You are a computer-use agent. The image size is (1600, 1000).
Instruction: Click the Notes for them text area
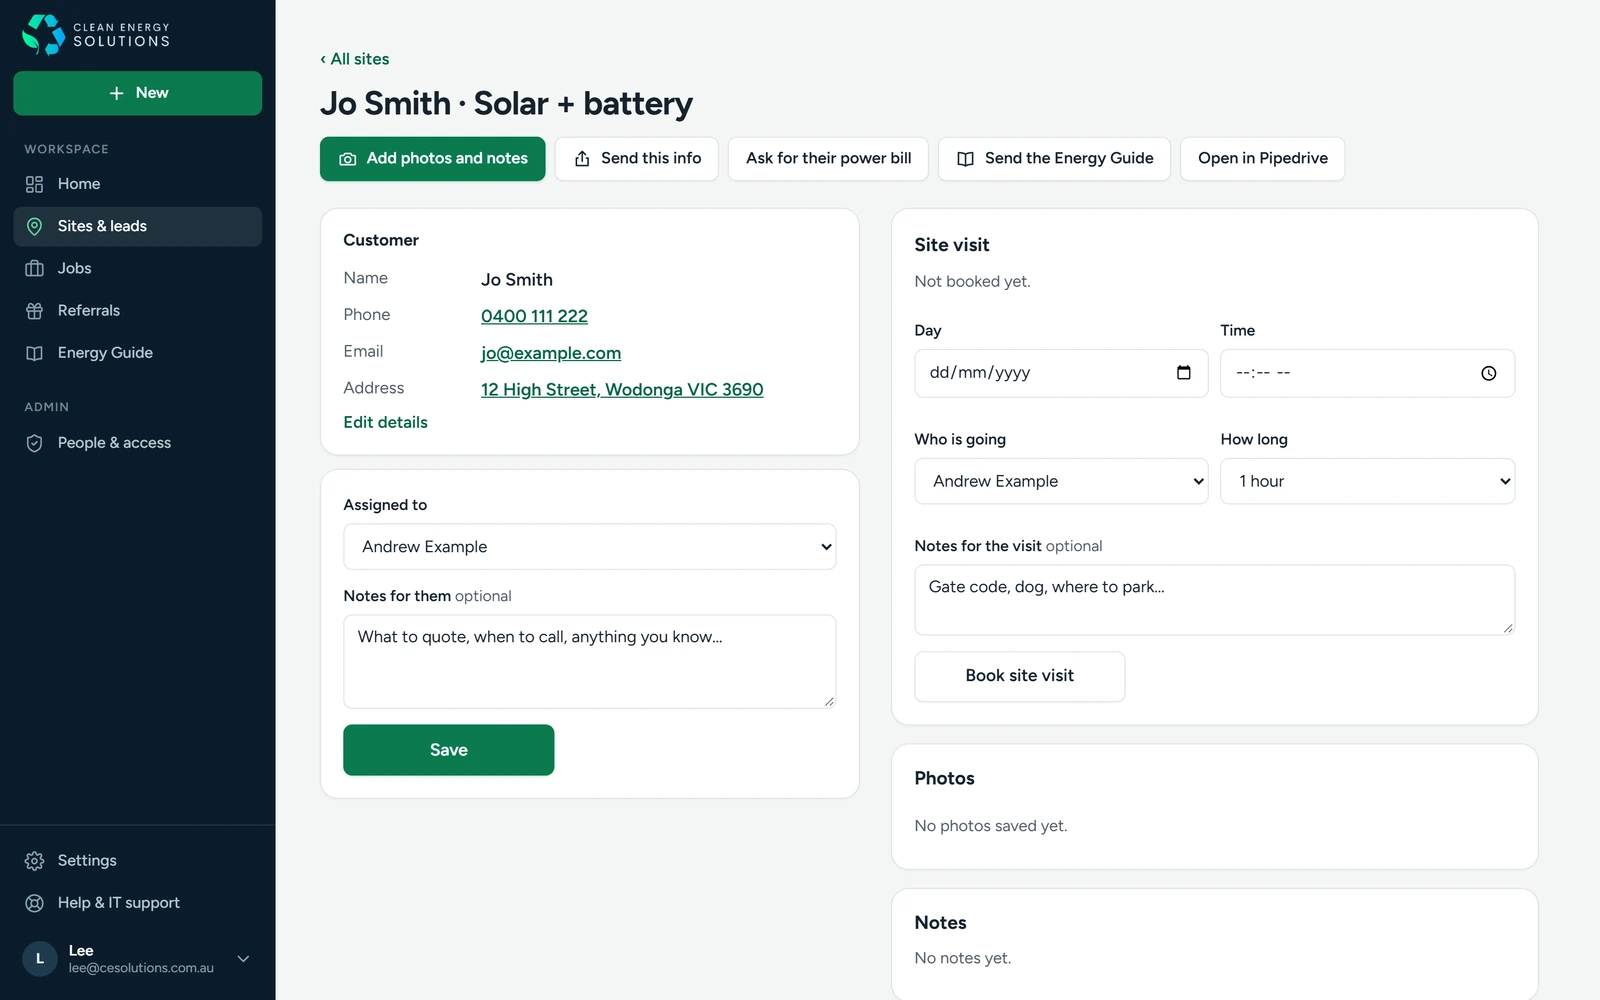tap(590, 662)
